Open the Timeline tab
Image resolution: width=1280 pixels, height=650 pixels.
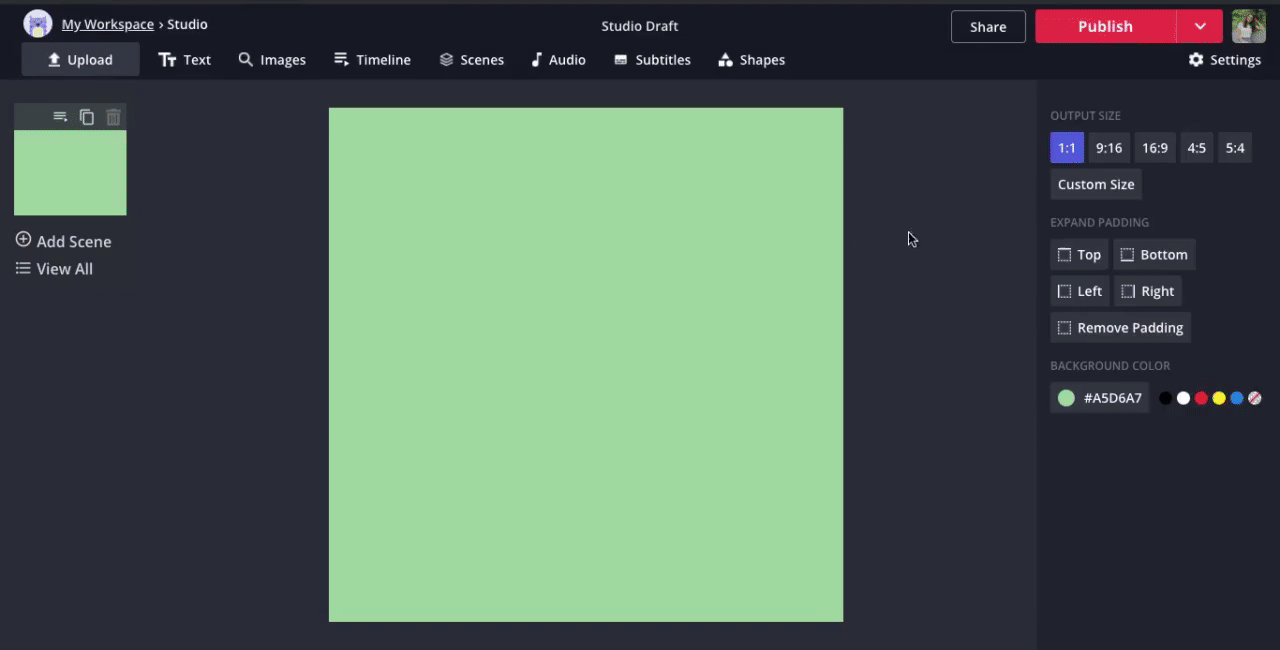(372, 60)
